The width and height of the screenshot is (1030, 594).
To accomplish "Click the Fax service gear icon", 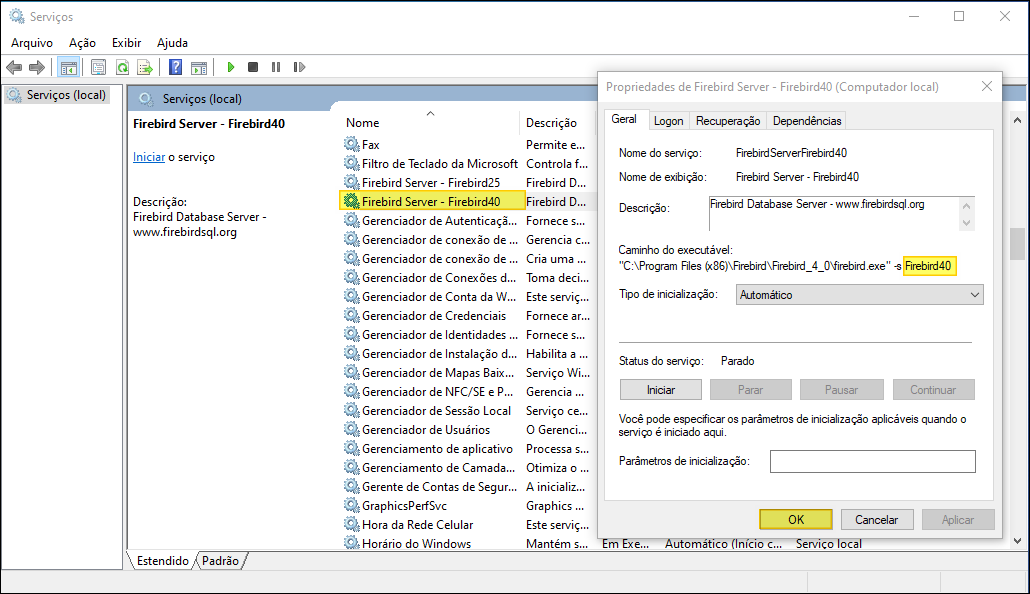I will click(352, 144).
